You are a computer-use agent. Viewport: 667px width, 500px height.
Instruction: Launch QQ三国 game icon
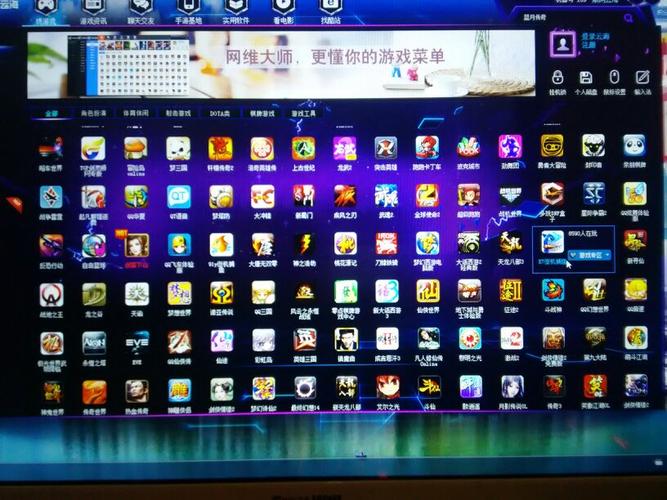(263, 293)
